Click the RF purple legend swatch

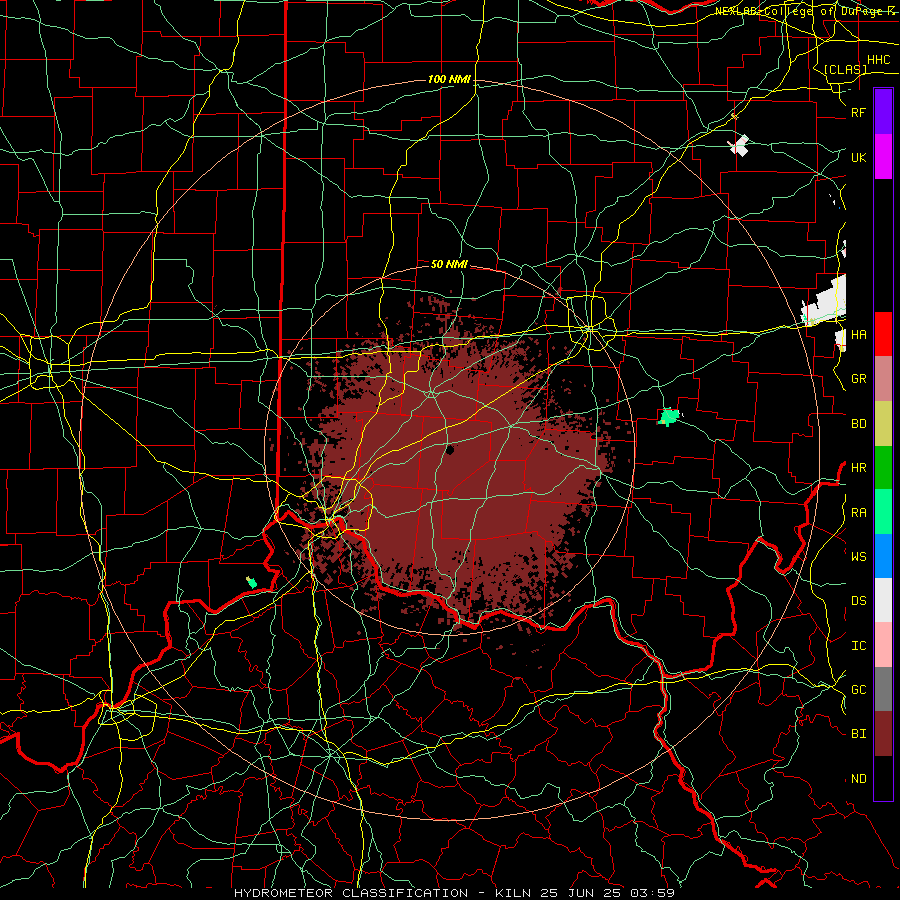[883, 112]
